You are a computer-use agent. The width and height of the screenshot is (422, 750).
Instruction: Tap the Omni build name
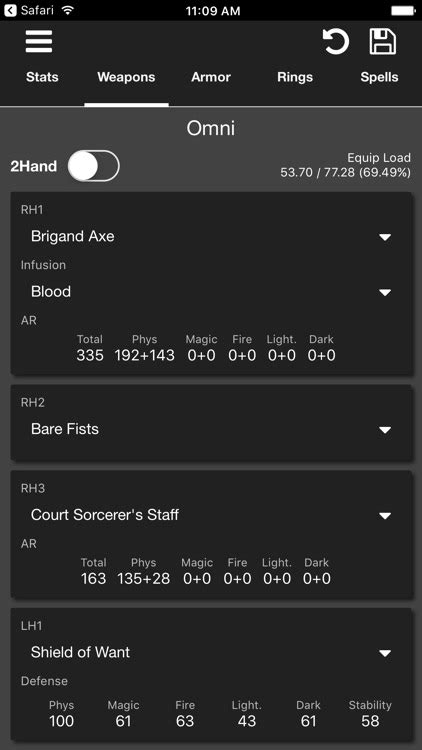click(211, 129)
